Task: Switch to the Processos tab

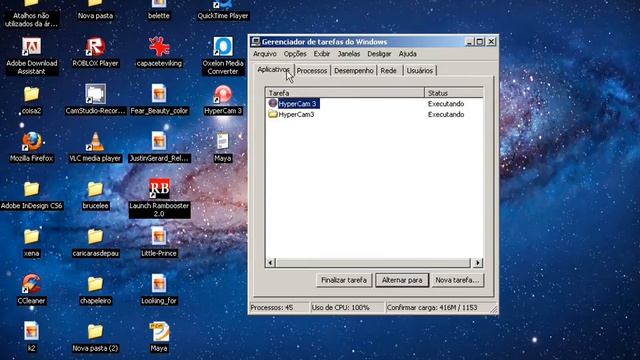Action: point(312,71)
